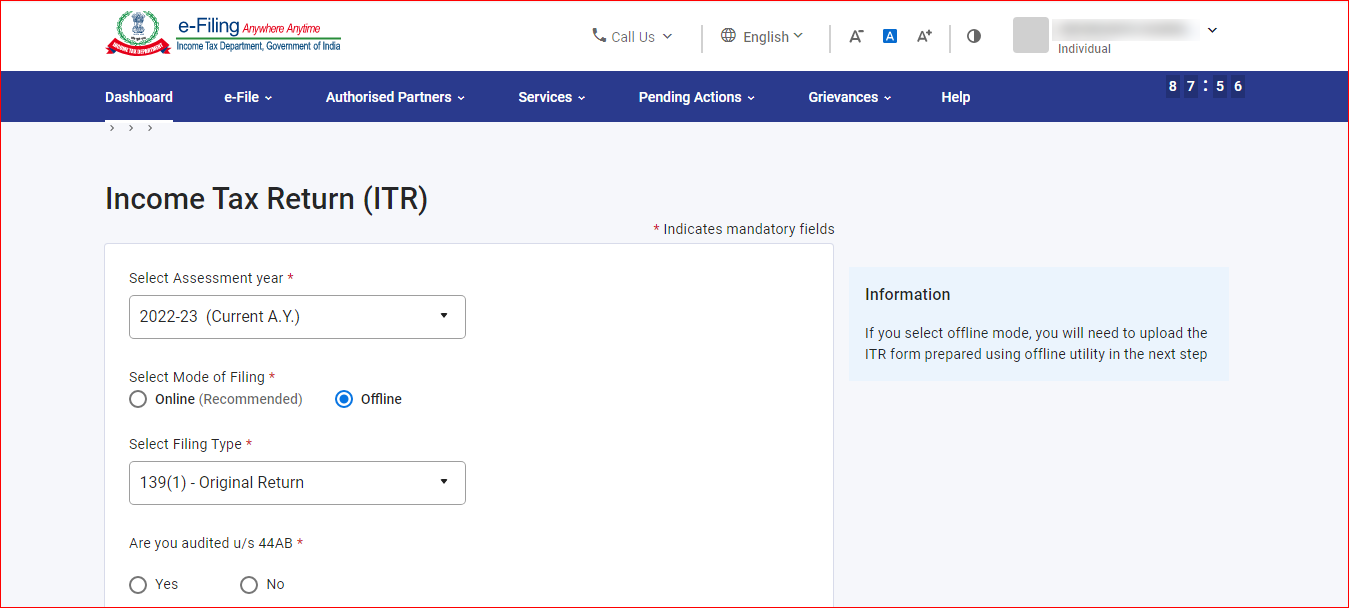Image resolution: width=1349 pixels, height=608 pixels.
Task: Click the phone Call Us icon
Action: (x=599, y=35)
